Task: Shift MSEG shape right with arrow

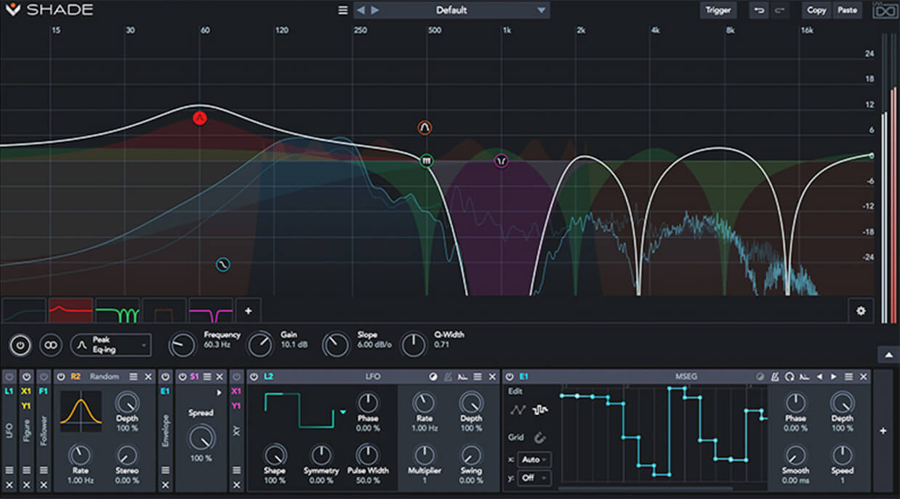Action: 833,377
